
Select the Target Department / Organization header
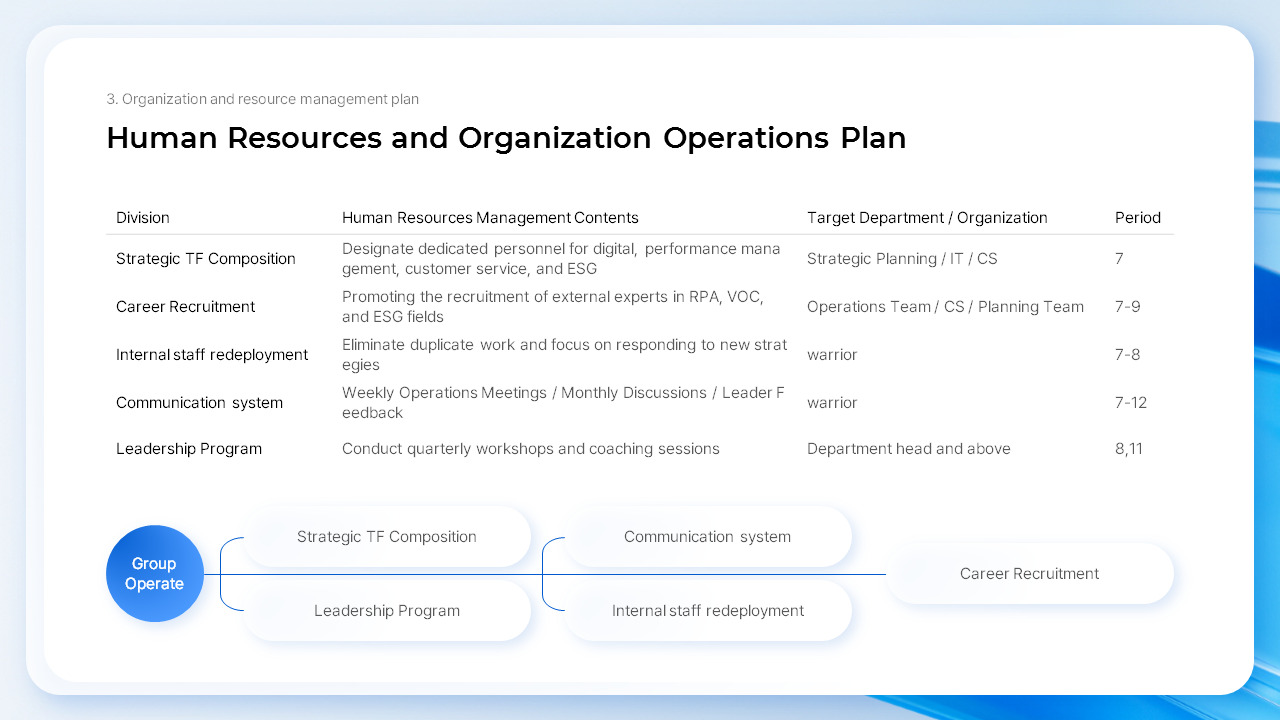(x=928, y=217)
